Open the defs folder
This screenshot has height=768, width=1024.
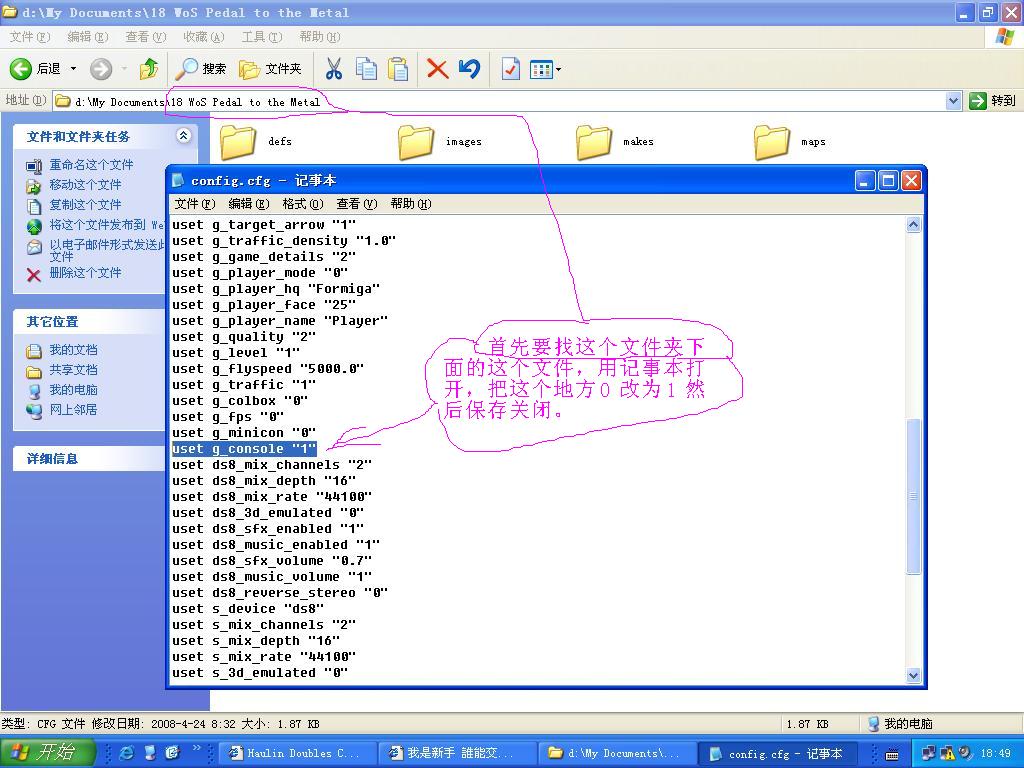click(240, 142)
